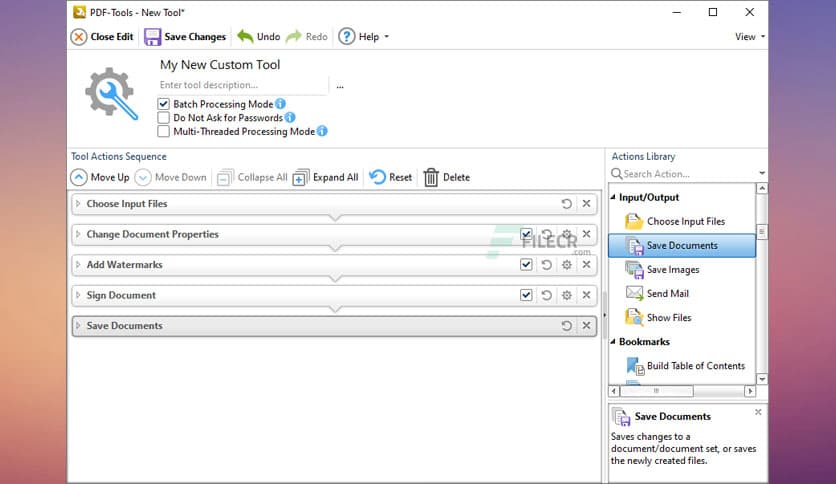836x484 pixels.
Task: Reset the Choose Input Files action
Action: pos(566,204)
